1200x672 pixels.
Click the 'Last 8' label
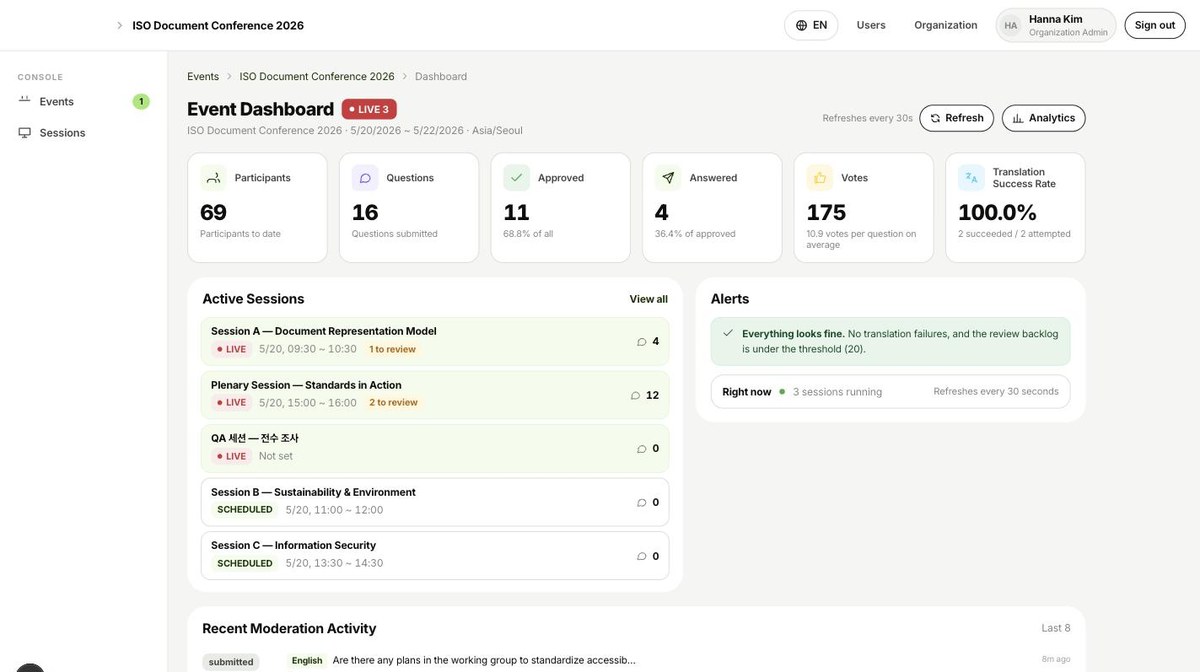[1056, 628]
